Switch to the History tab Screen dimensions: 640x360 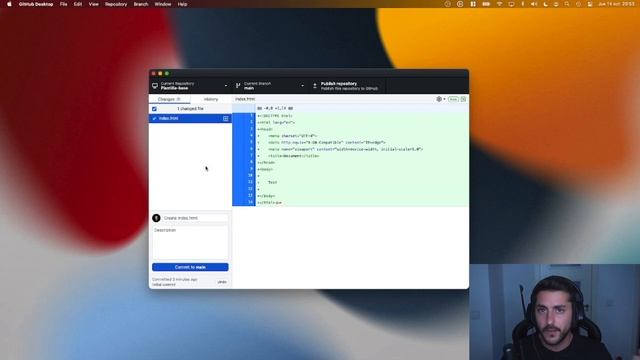coord(211,99)
